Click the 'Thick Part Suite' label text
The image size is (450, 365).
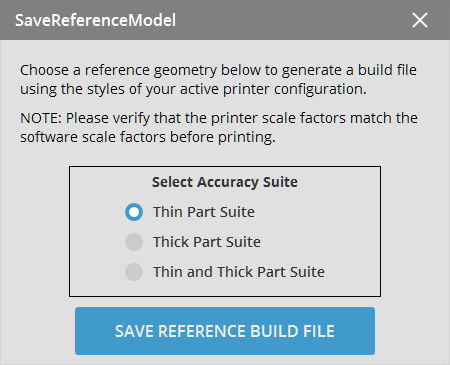pyautogui.click(x=207, y=242)
